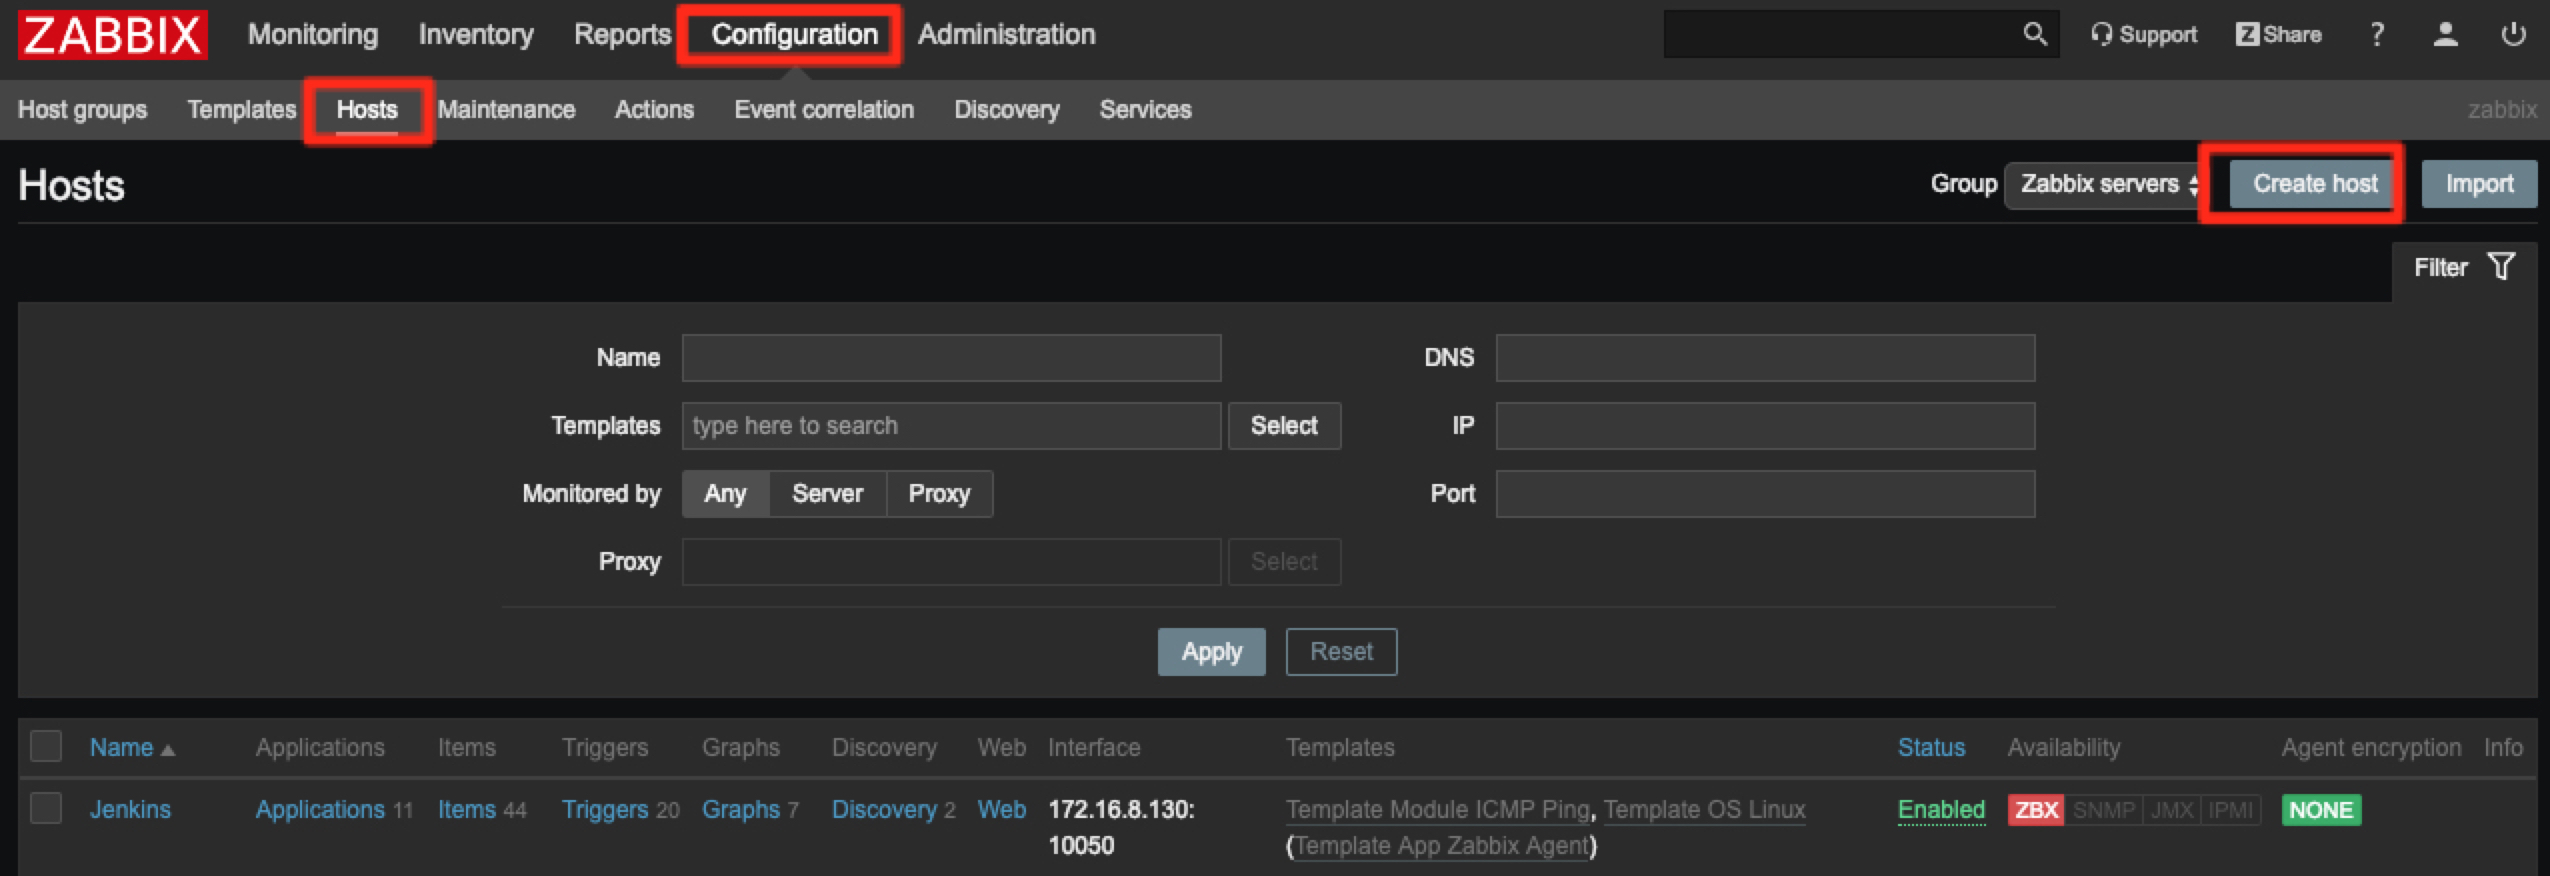Open the Share link

[x=2278, y=35]
